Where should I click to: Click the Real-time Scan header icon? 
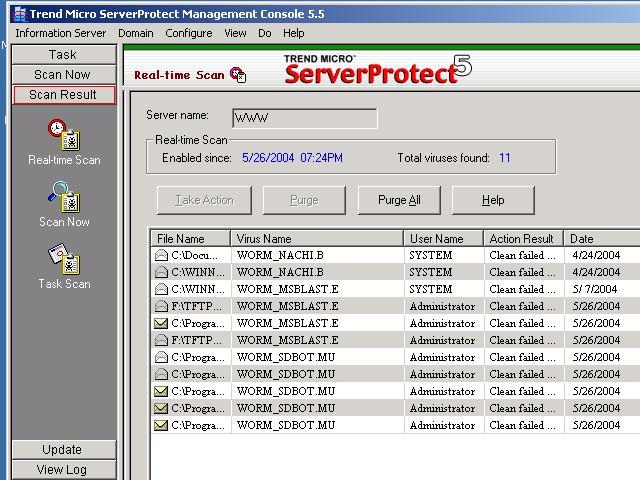(238, 75)
